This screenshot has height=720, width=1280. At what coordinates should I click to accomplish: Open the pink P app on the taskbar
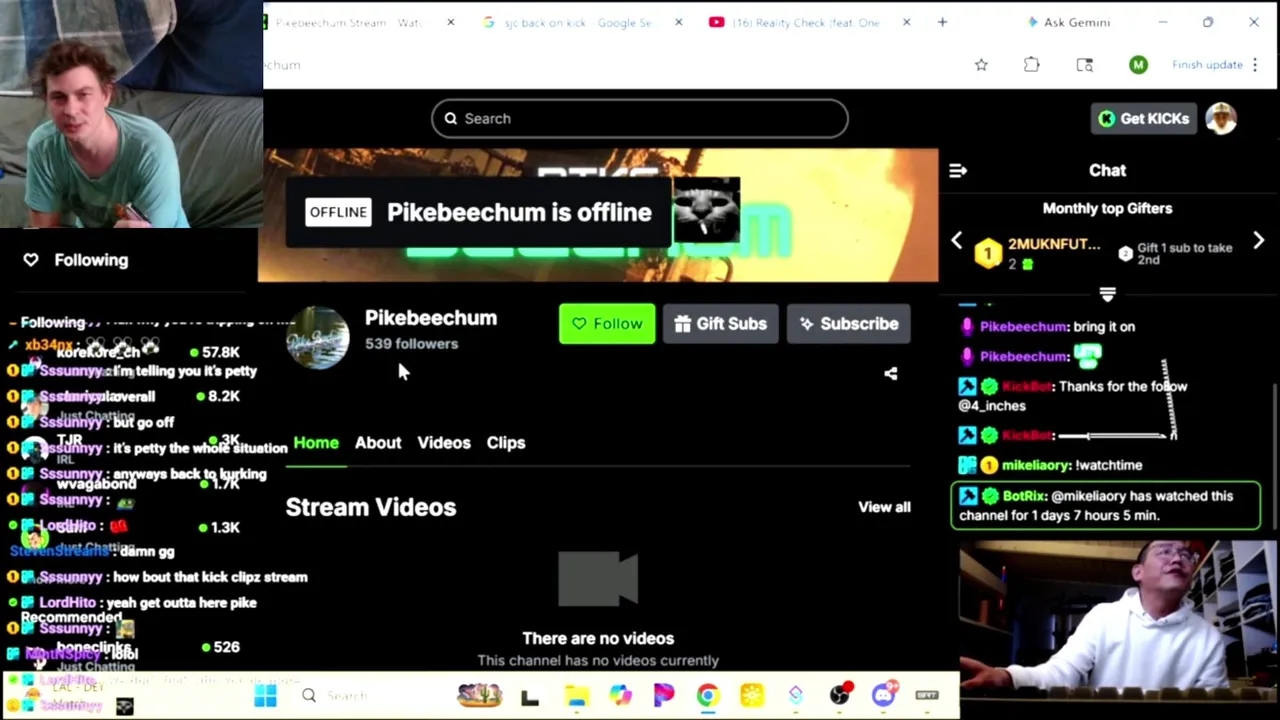coord(664,696)
